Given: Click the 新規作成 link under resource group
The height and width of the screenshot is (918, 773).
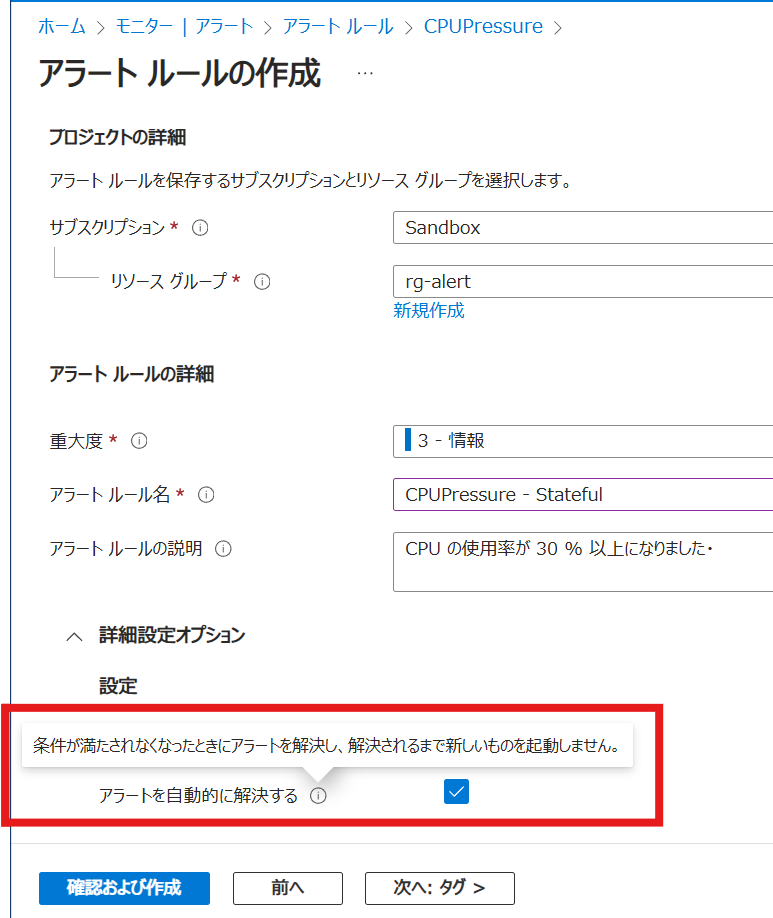Looking at the screenshot, I should [x=429, y=310].
